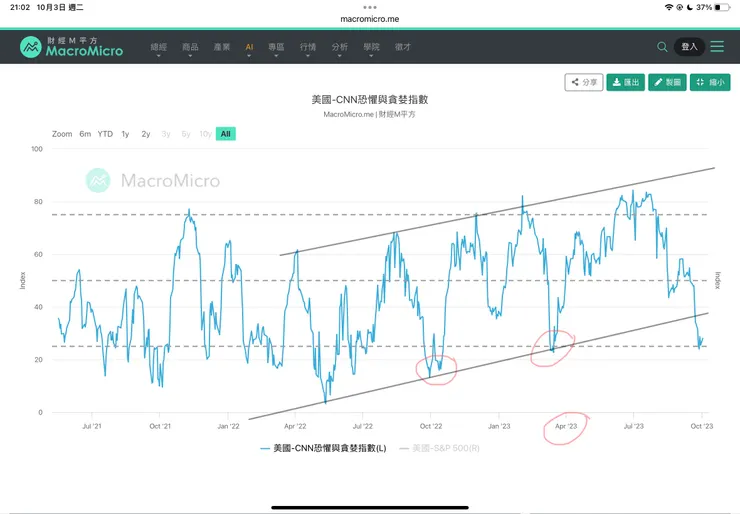Open the 學院 nav menu

(x=371, y=47)
